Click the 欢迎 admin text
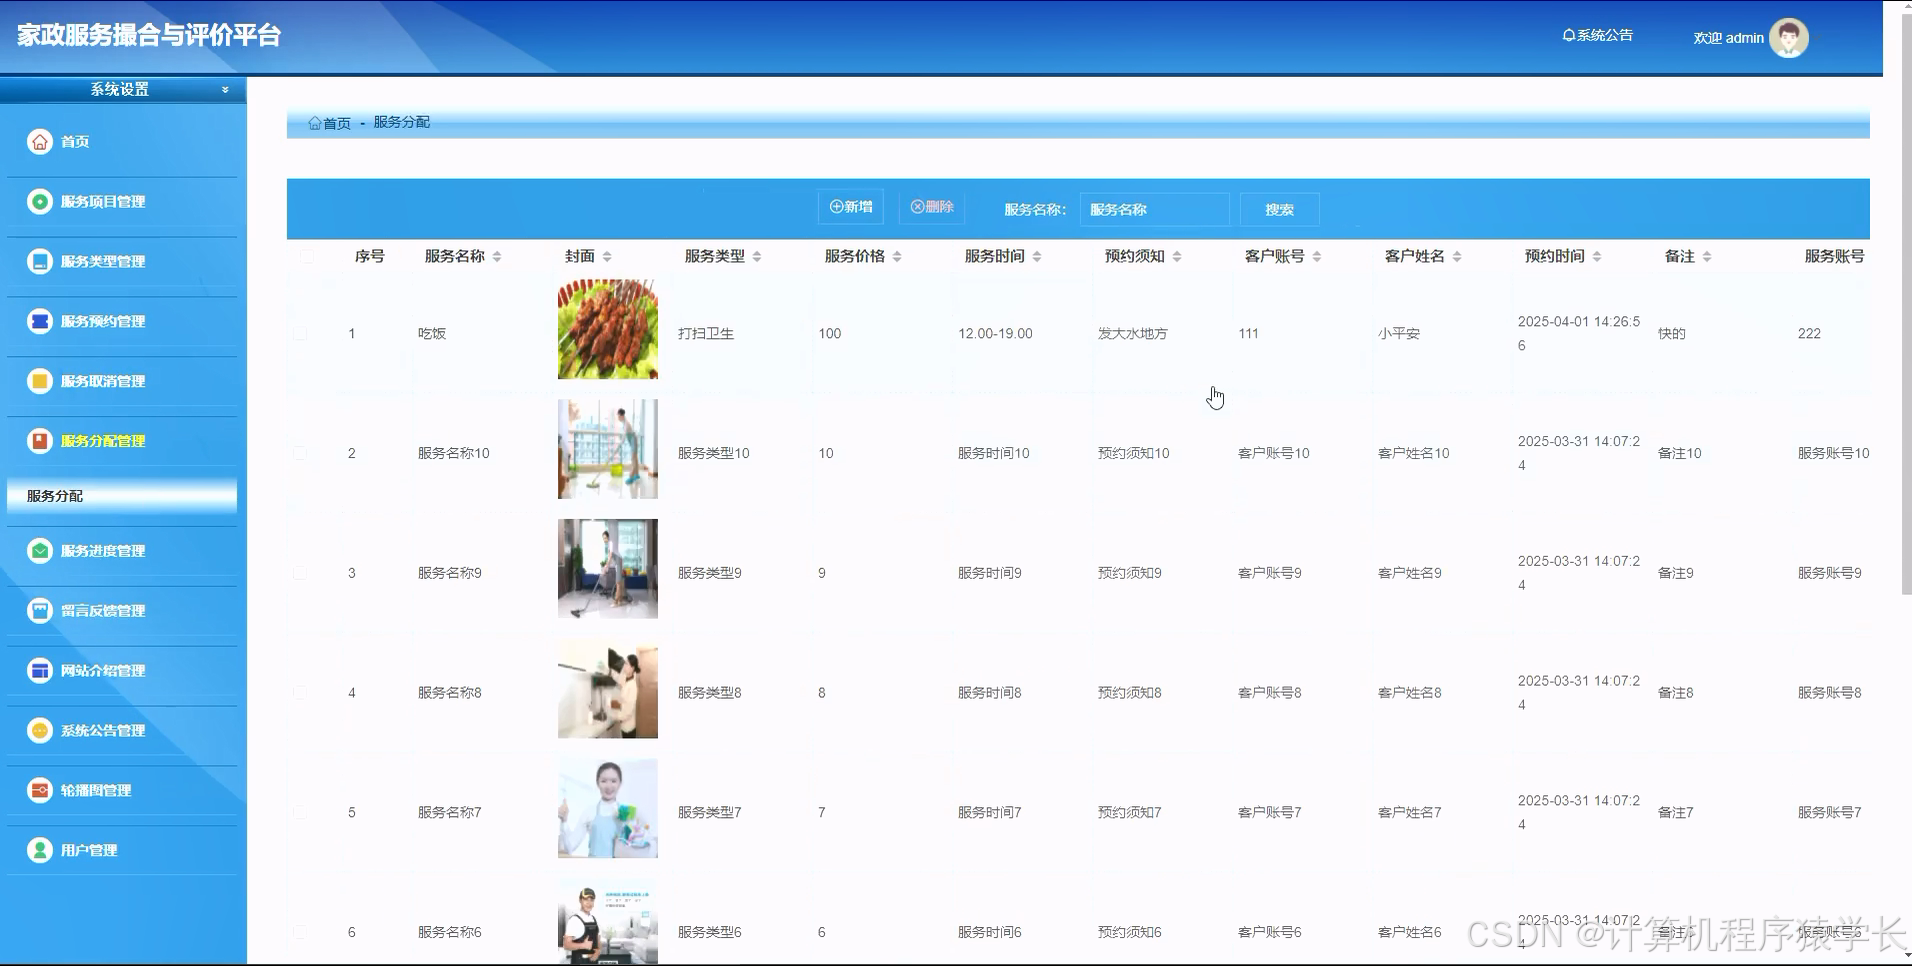This screenshot has height=966, width=1912. 1728,38
